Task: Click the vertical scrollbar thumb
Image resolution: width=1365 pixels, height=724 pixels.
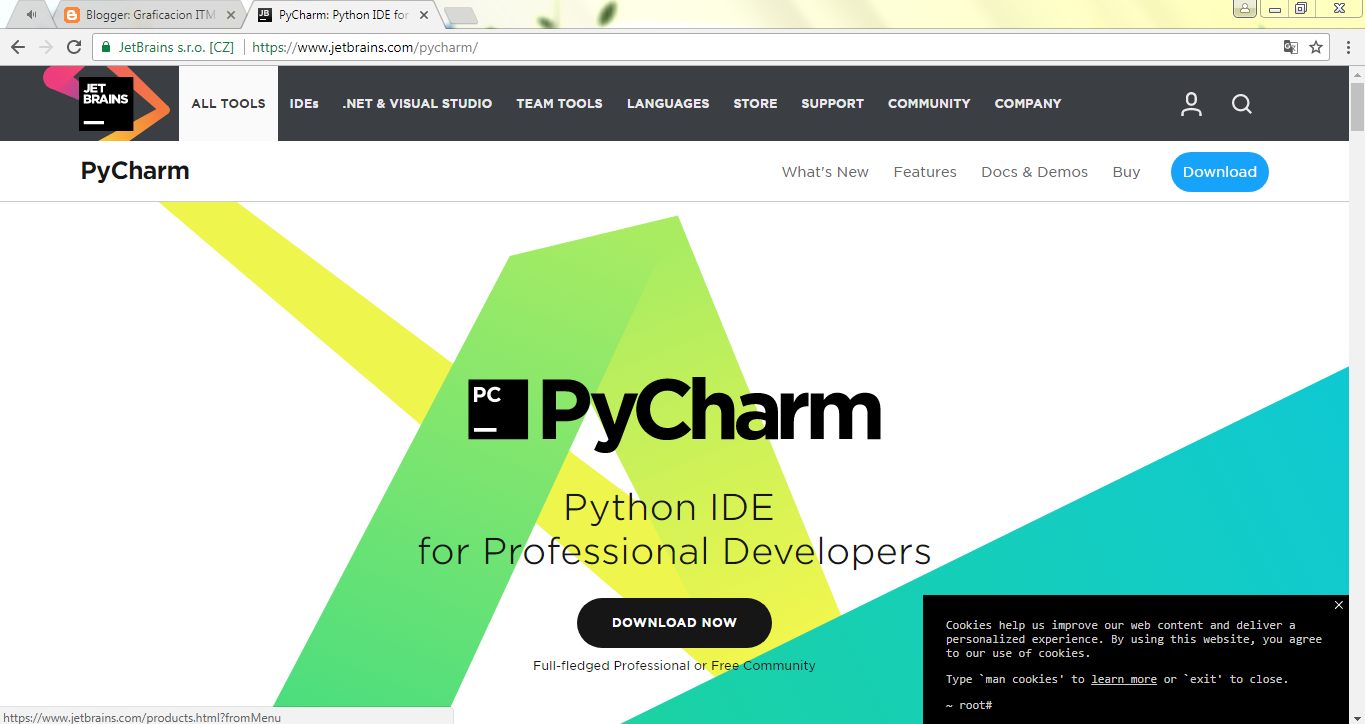Action: pyautogui.click(x=1357, y=107)
